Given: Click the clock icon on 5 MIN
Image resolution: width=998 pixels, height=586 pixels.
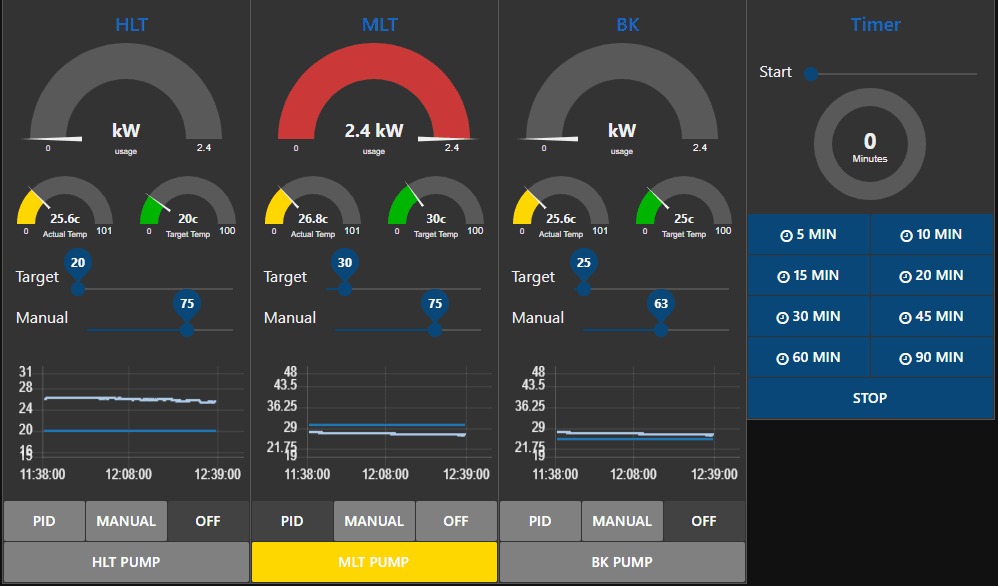Looking at the screenshot, I should pyautogui.click(x=786, y=235).
